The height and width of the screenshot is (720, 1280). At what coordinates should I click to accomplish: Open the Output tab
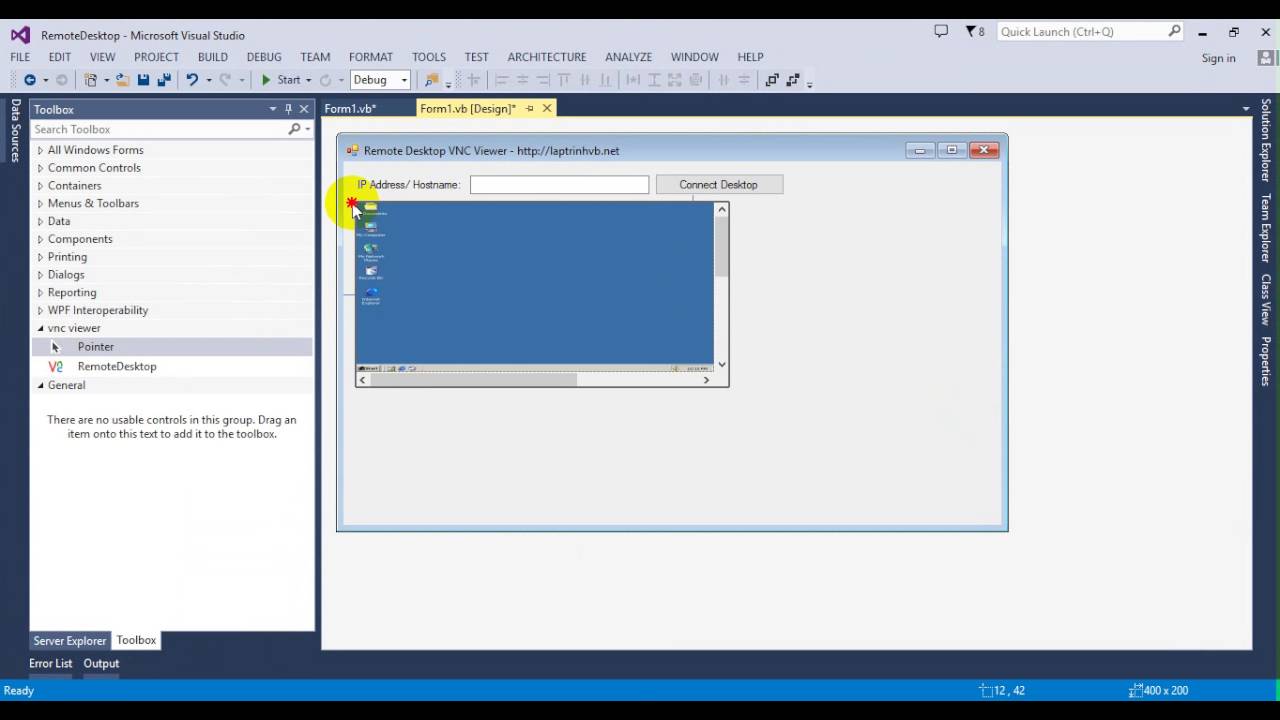101,663
